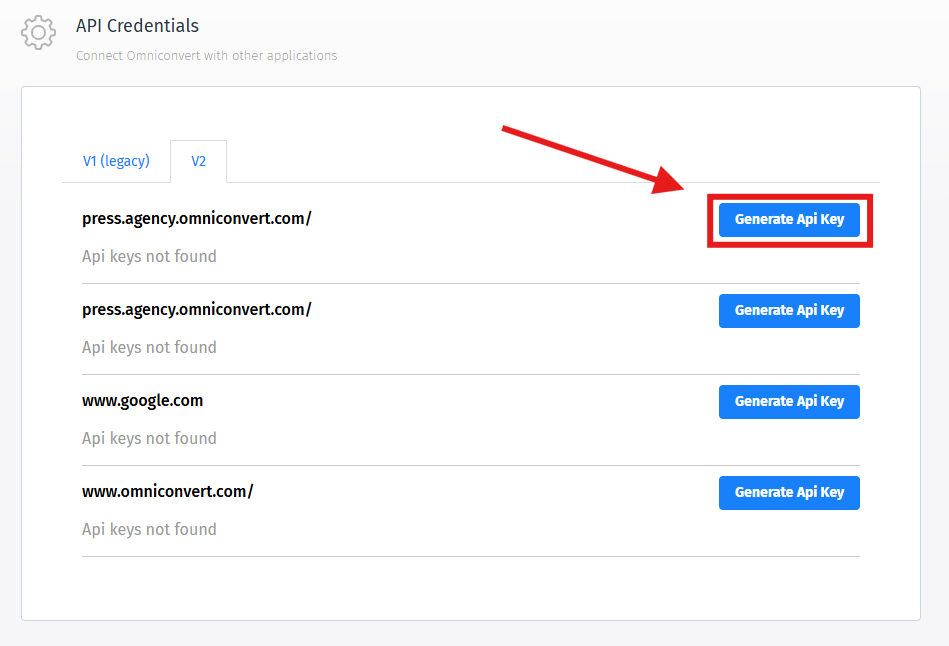Generate Api Key for second press.agency.omniconvert.com row
Viewport: 949px width, 646px height.
click(789, 310)
